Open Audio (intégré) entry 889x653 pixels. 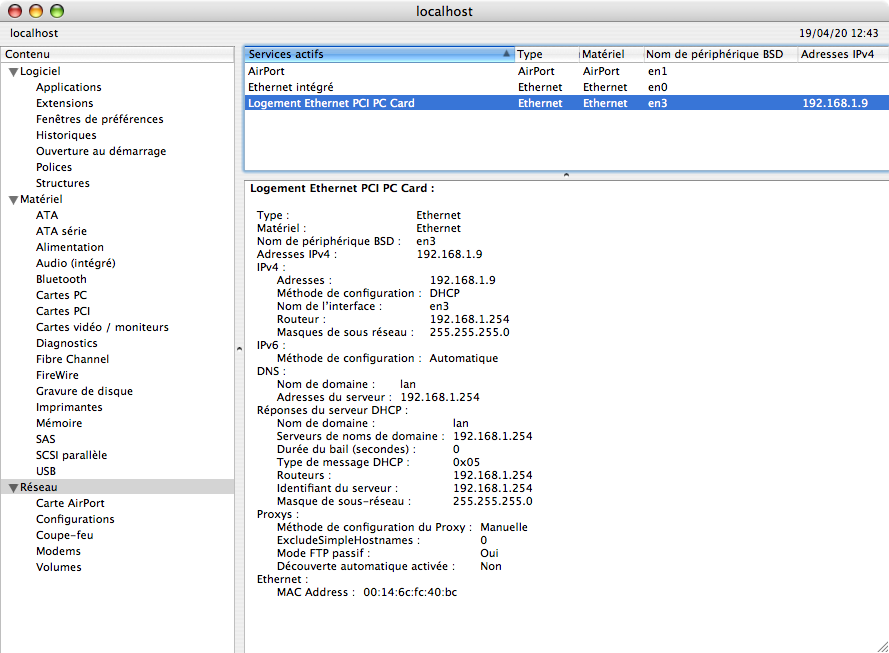pos(75,263)
